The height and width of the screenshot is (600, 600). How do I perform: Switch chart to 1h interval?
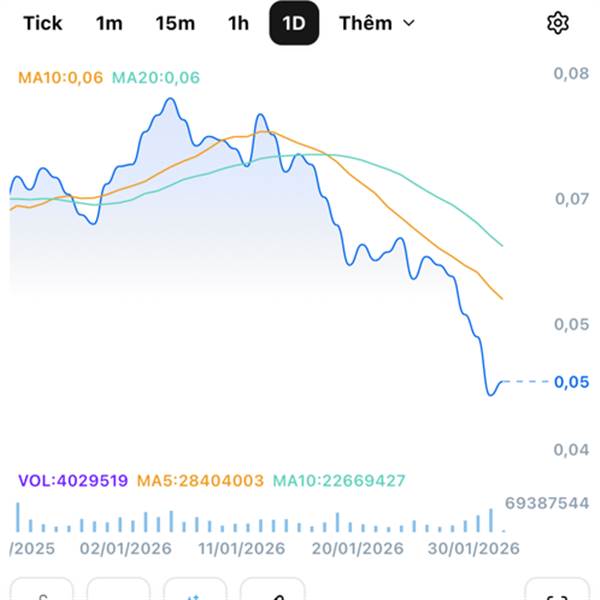238,23
